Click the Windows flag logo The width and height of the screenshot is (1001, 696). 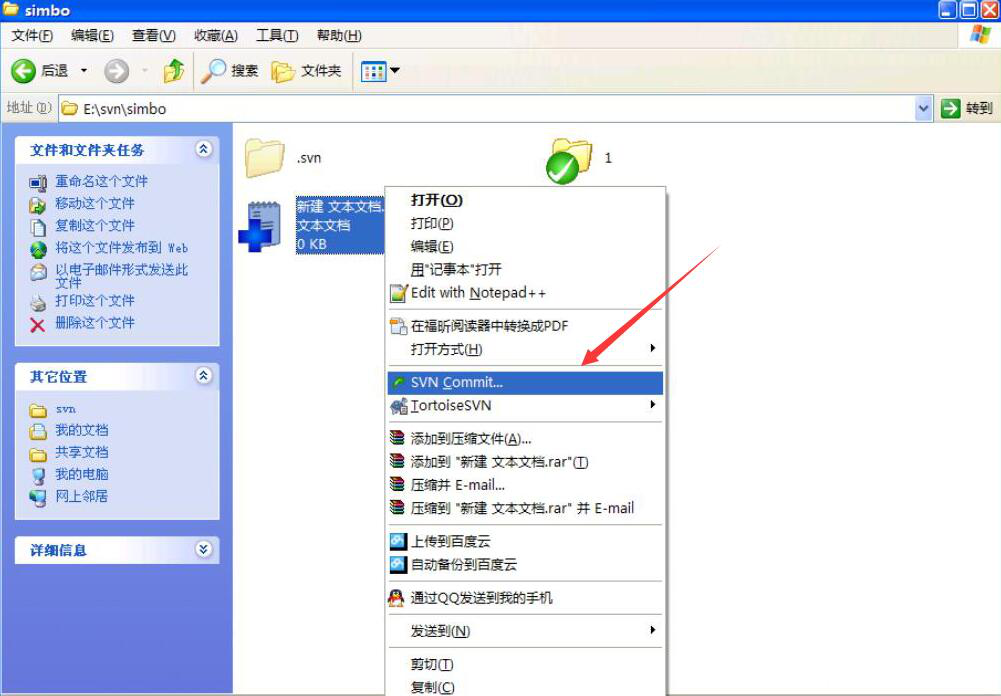click(980, 34)
